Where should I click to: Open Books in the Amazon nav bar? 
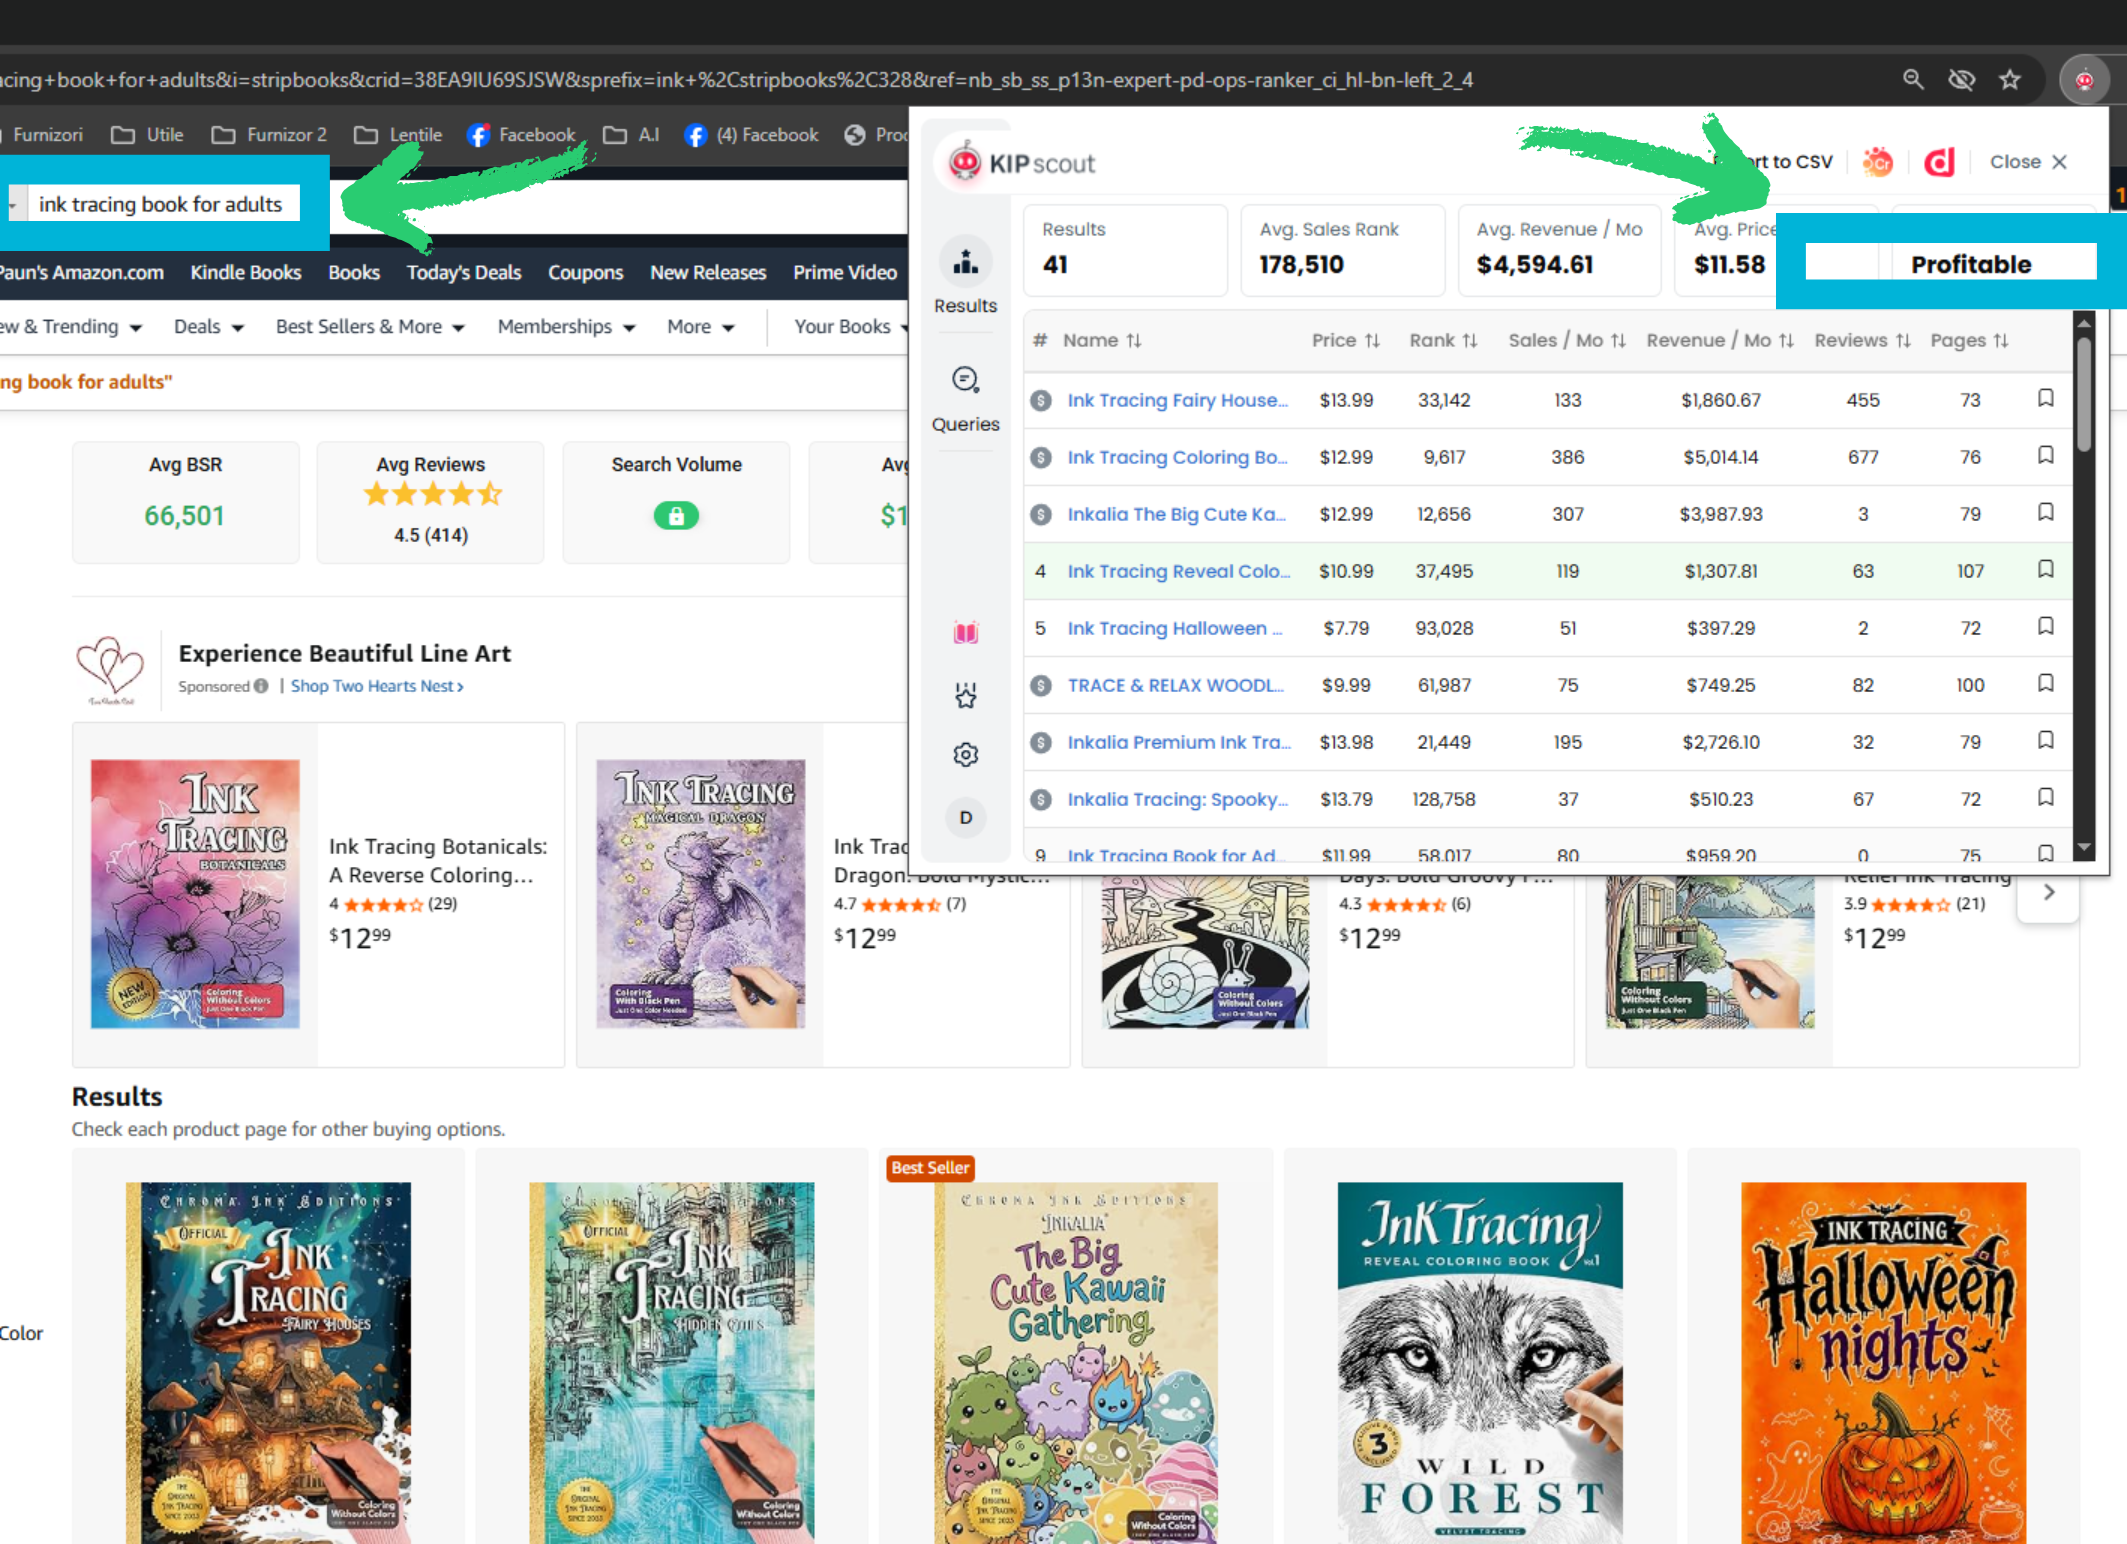pyautogui.click(x=354, y=272)
